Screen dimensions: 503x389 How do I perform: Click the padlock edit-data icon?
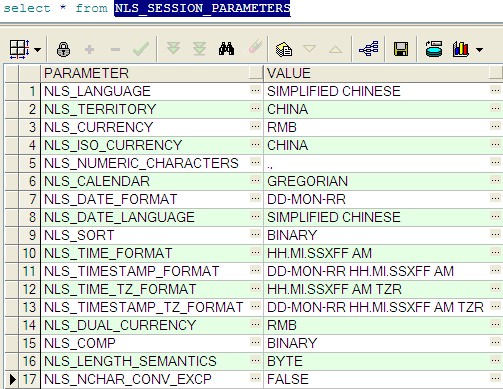63,49
